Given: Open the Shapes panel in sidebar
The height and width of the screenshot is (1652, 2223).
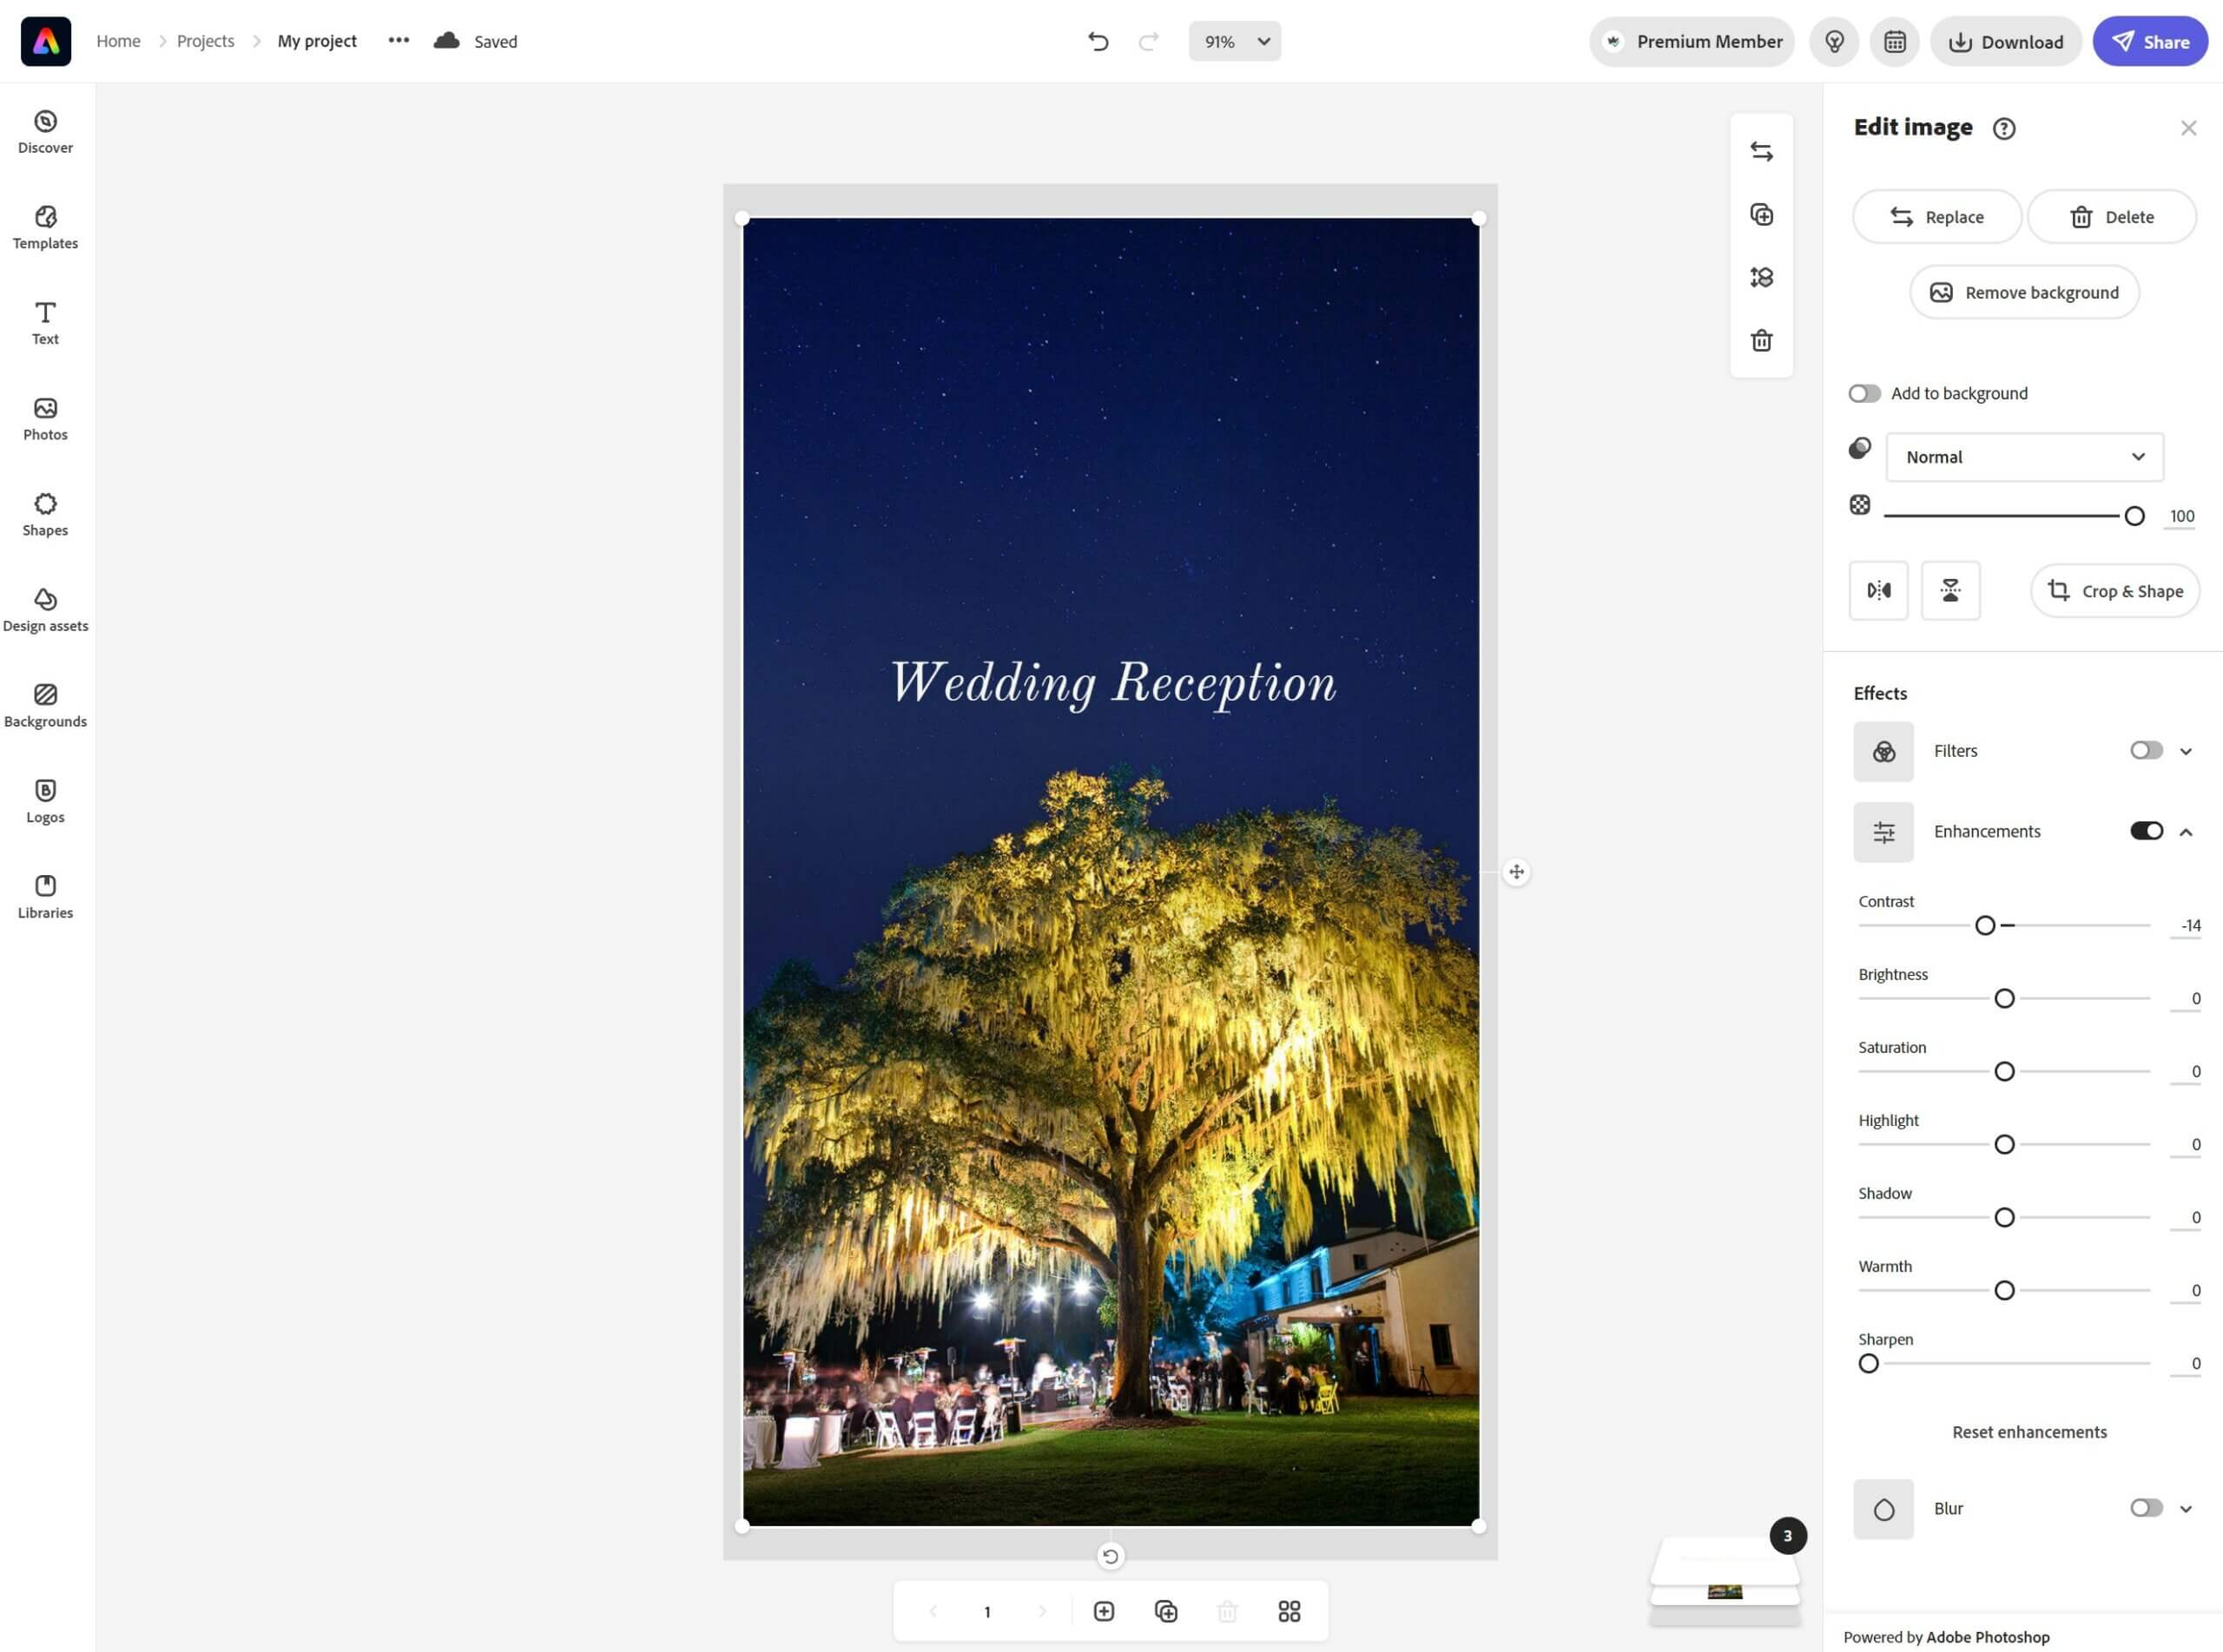Looking at the screenshot, I should [x=45, y=514].
